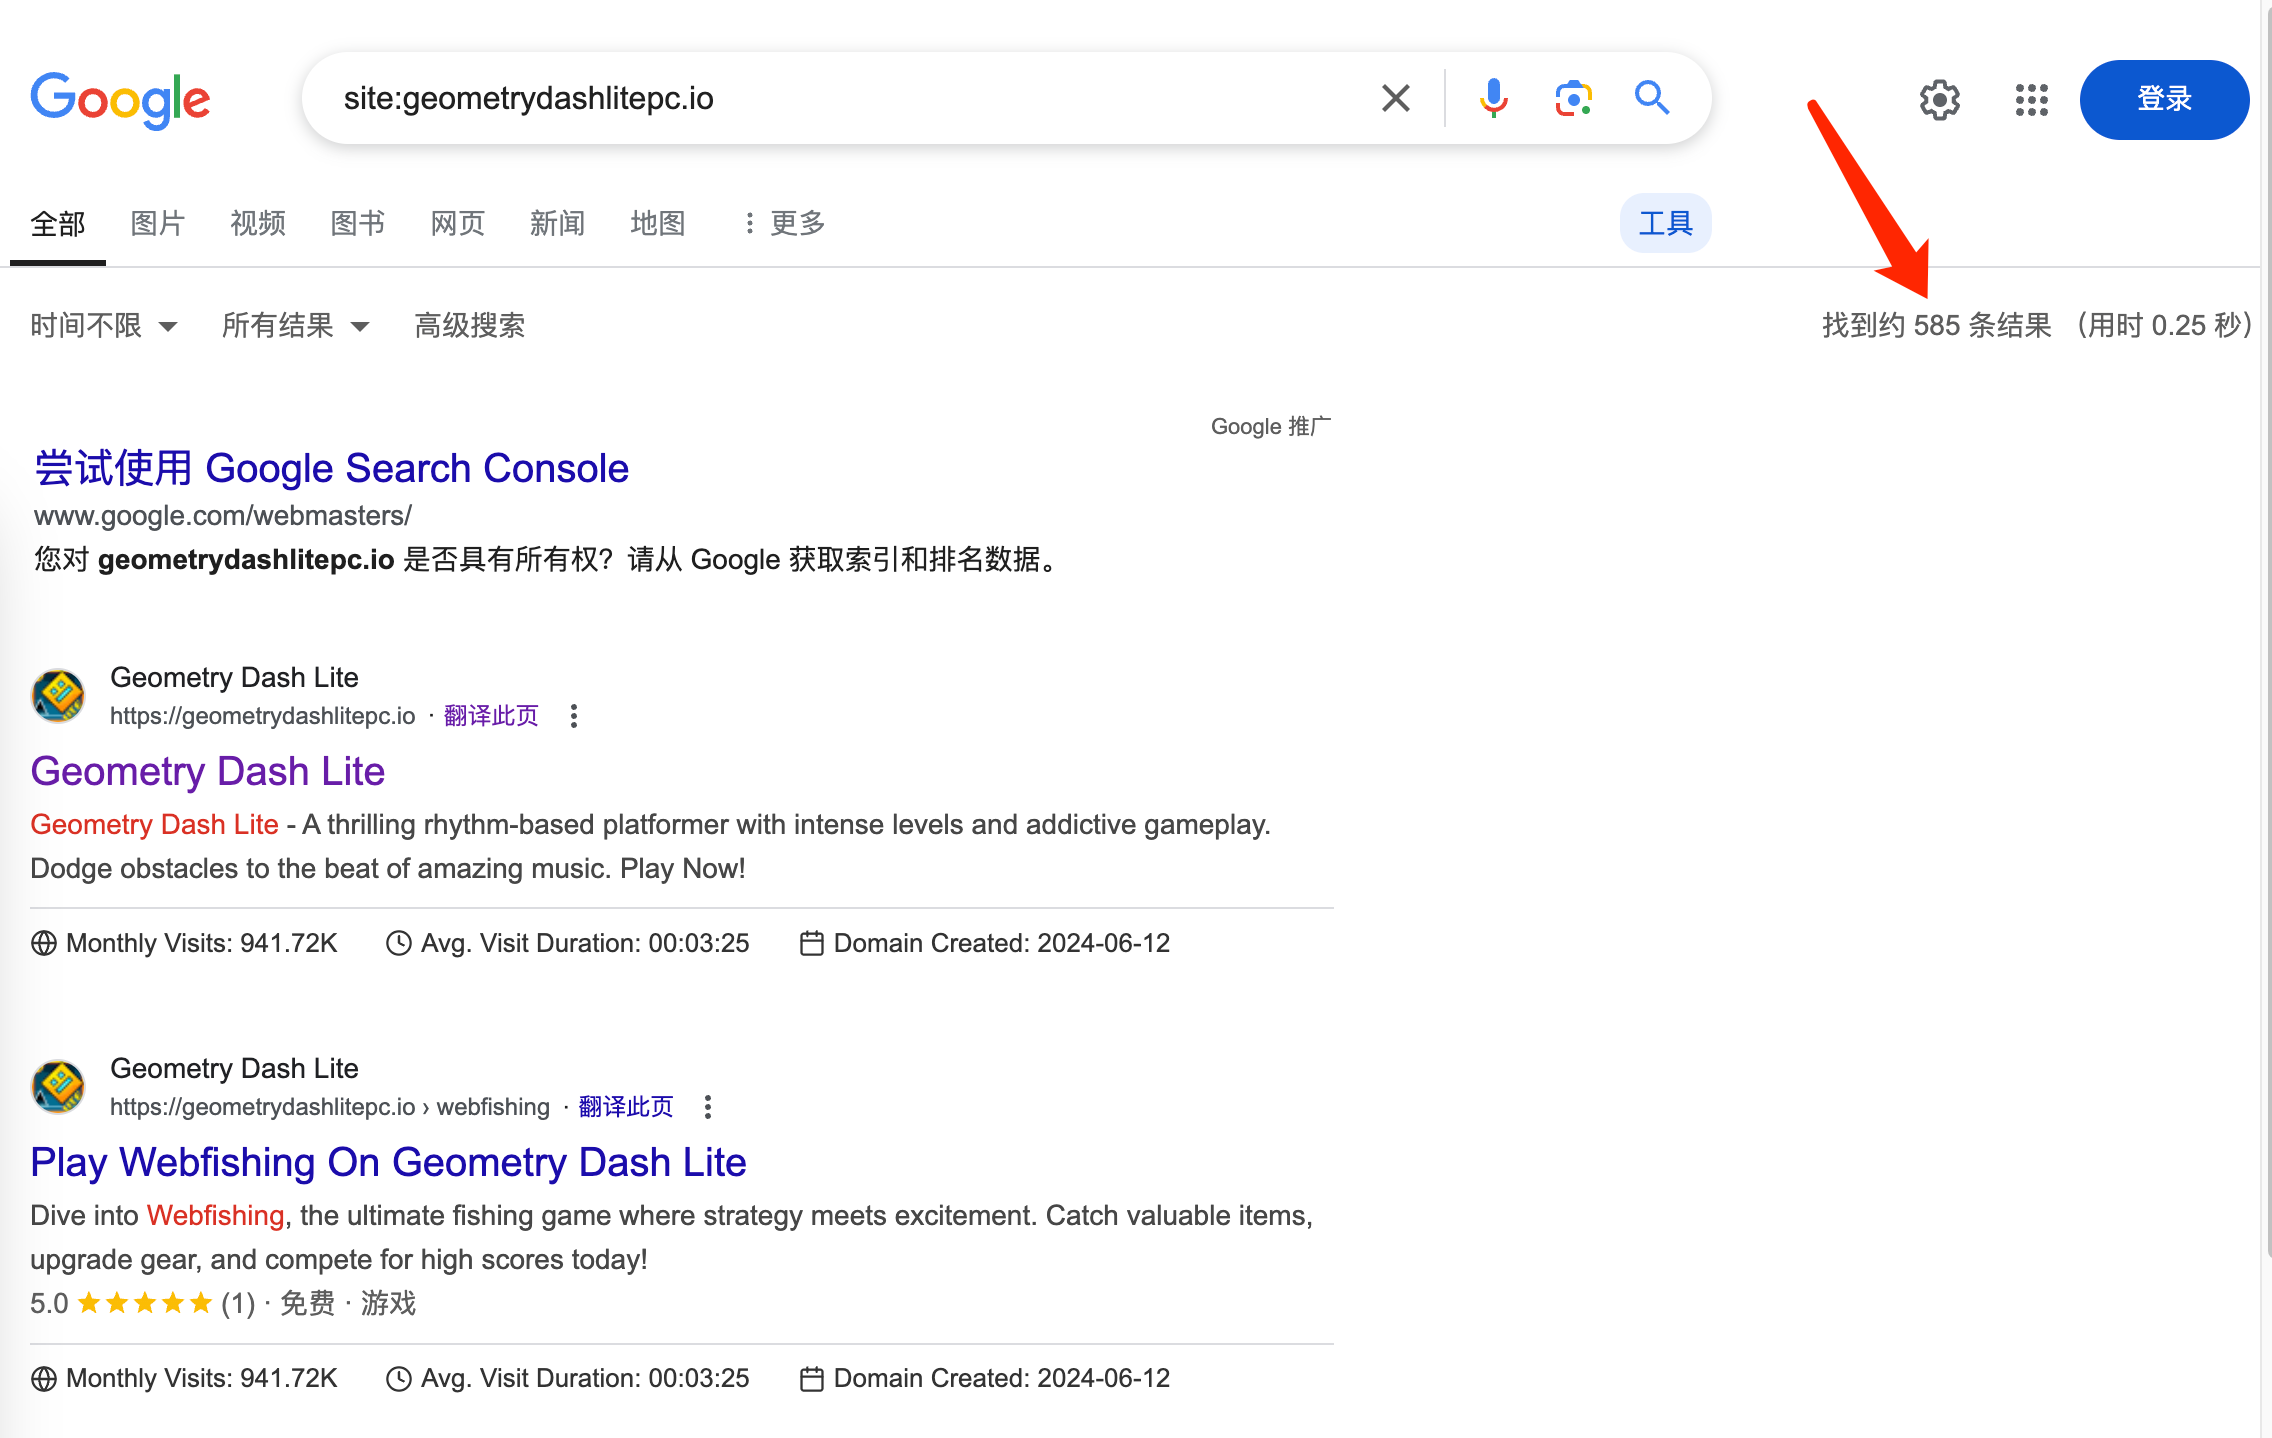Viewport: 2272px width, 1438px height.
Task: Click the magnifying glass search icon
Action: 1652,98
